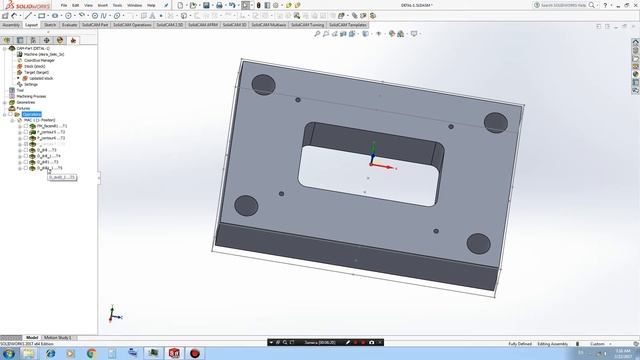Collapse the CAM-Part root node
The image size is (640, 360).
tap(4, 48)
